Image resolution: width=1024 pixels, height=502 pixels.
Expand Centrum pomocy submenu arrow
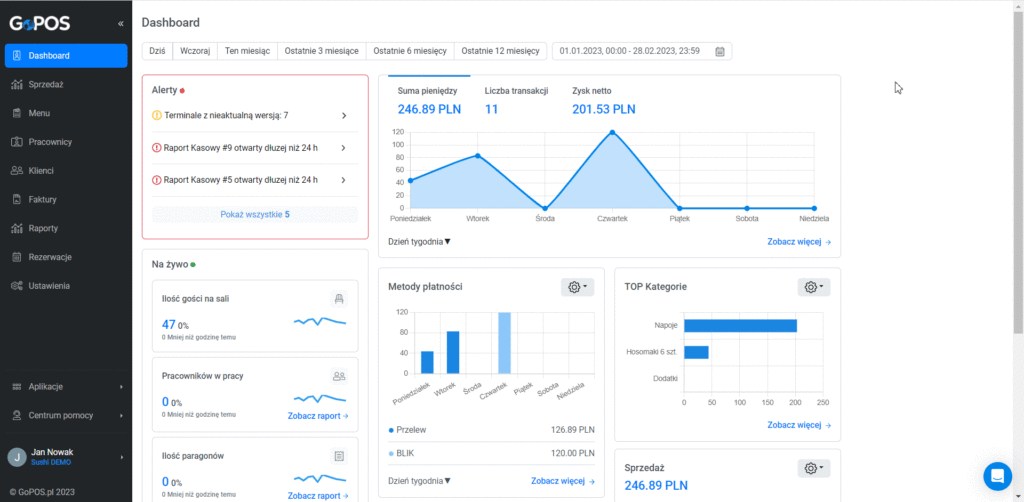click(x=121, y=415)
